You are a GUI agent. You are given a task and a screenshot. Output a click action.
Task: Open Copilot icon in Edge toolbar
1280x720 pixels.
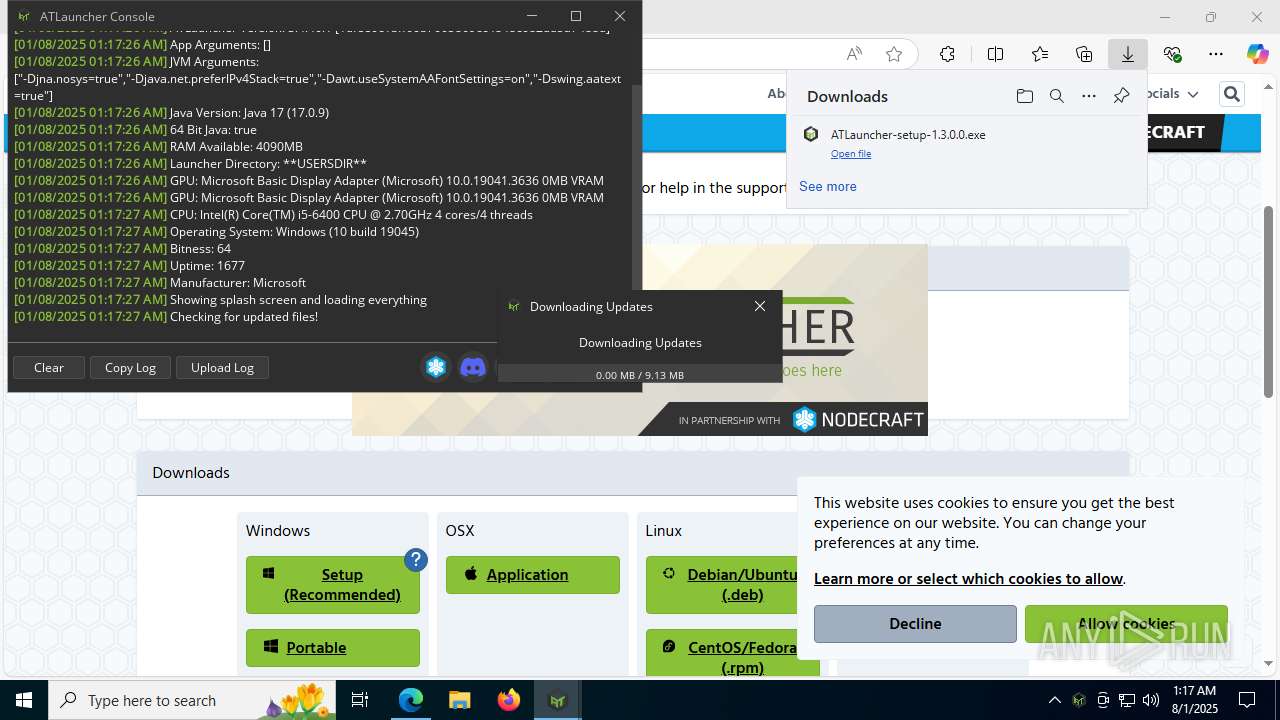1257,54
